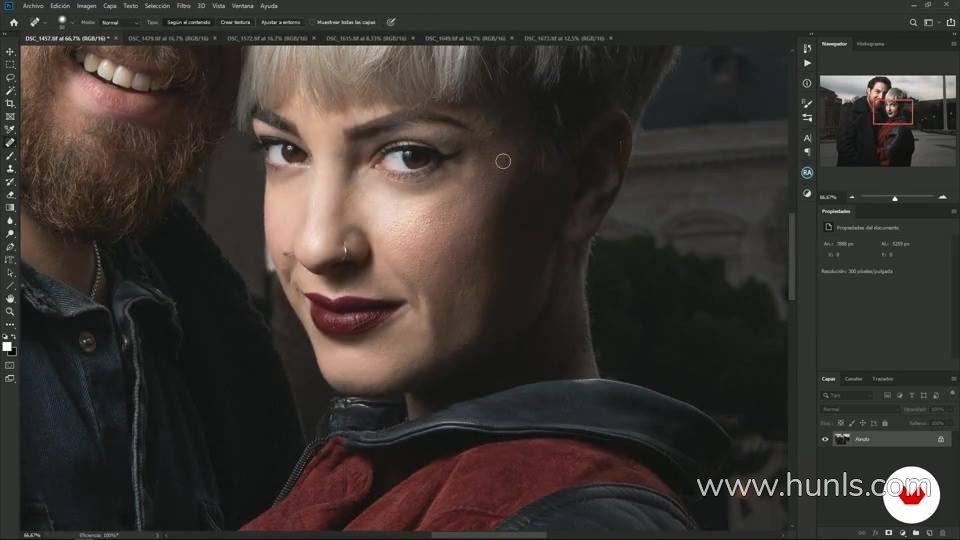This screenshot has height=540, width=960.
Task: Click the search icon at top right
Action: (914, 22)
